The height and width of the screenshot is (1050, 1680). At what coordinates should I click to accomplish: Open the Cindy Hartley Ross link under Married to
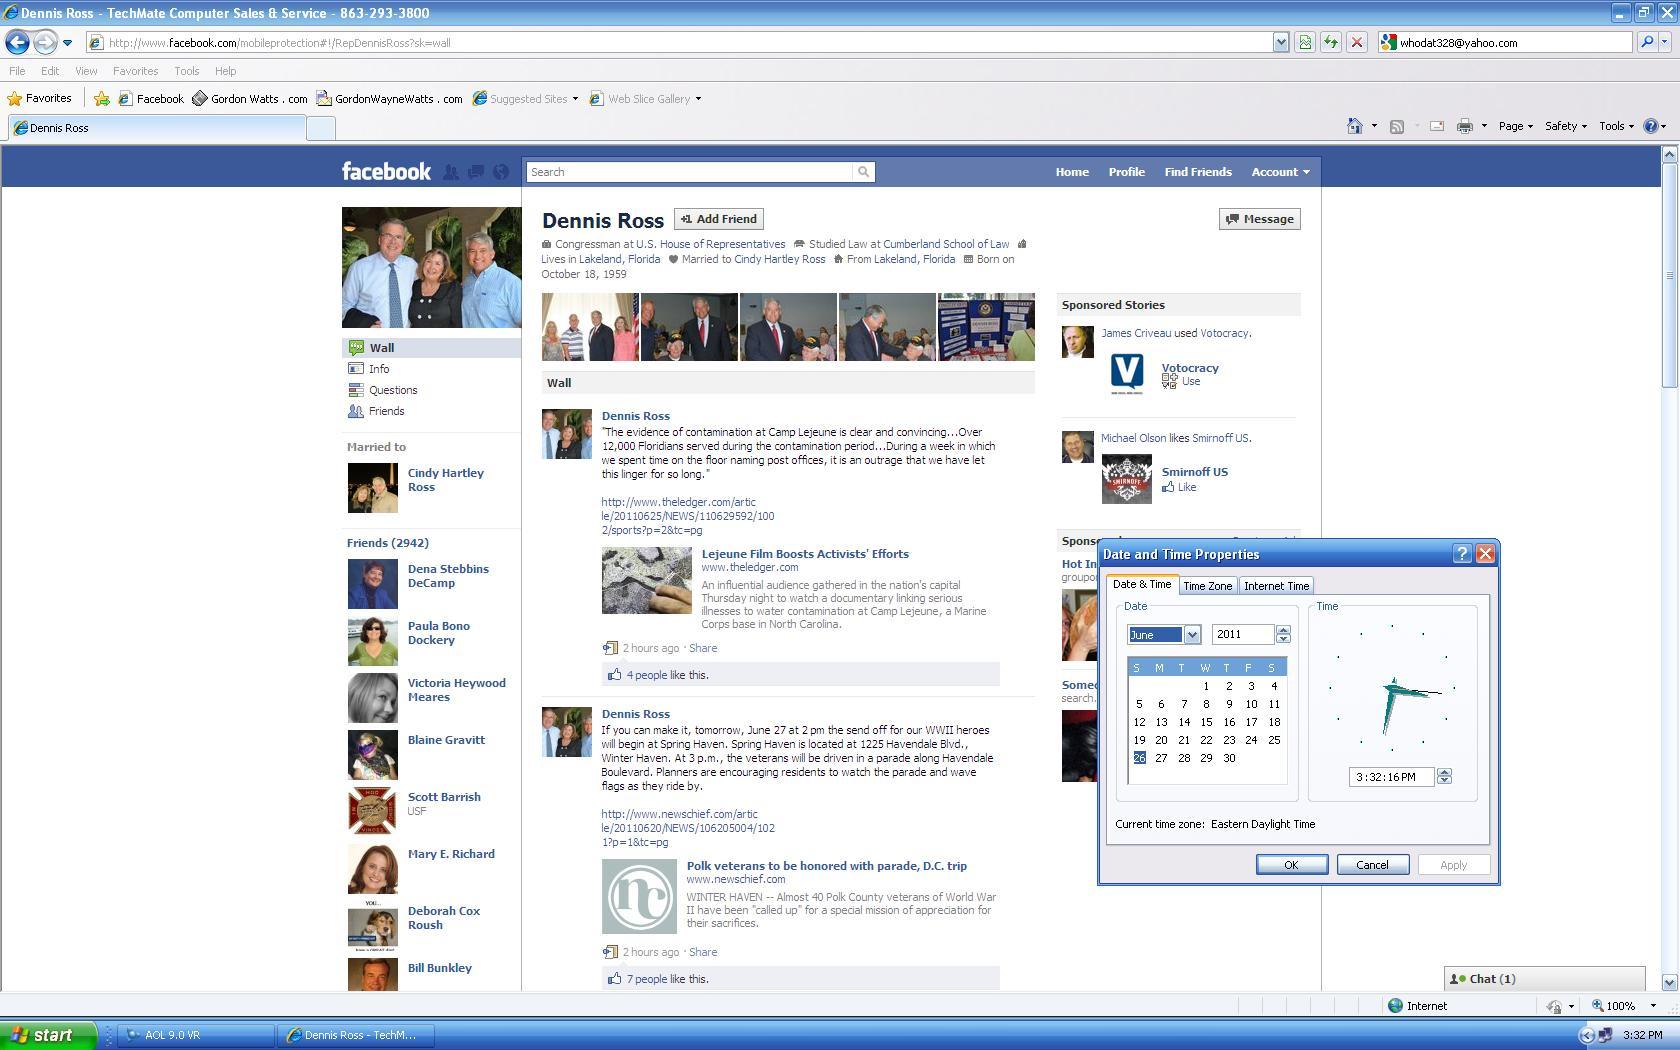click(445, 480)
